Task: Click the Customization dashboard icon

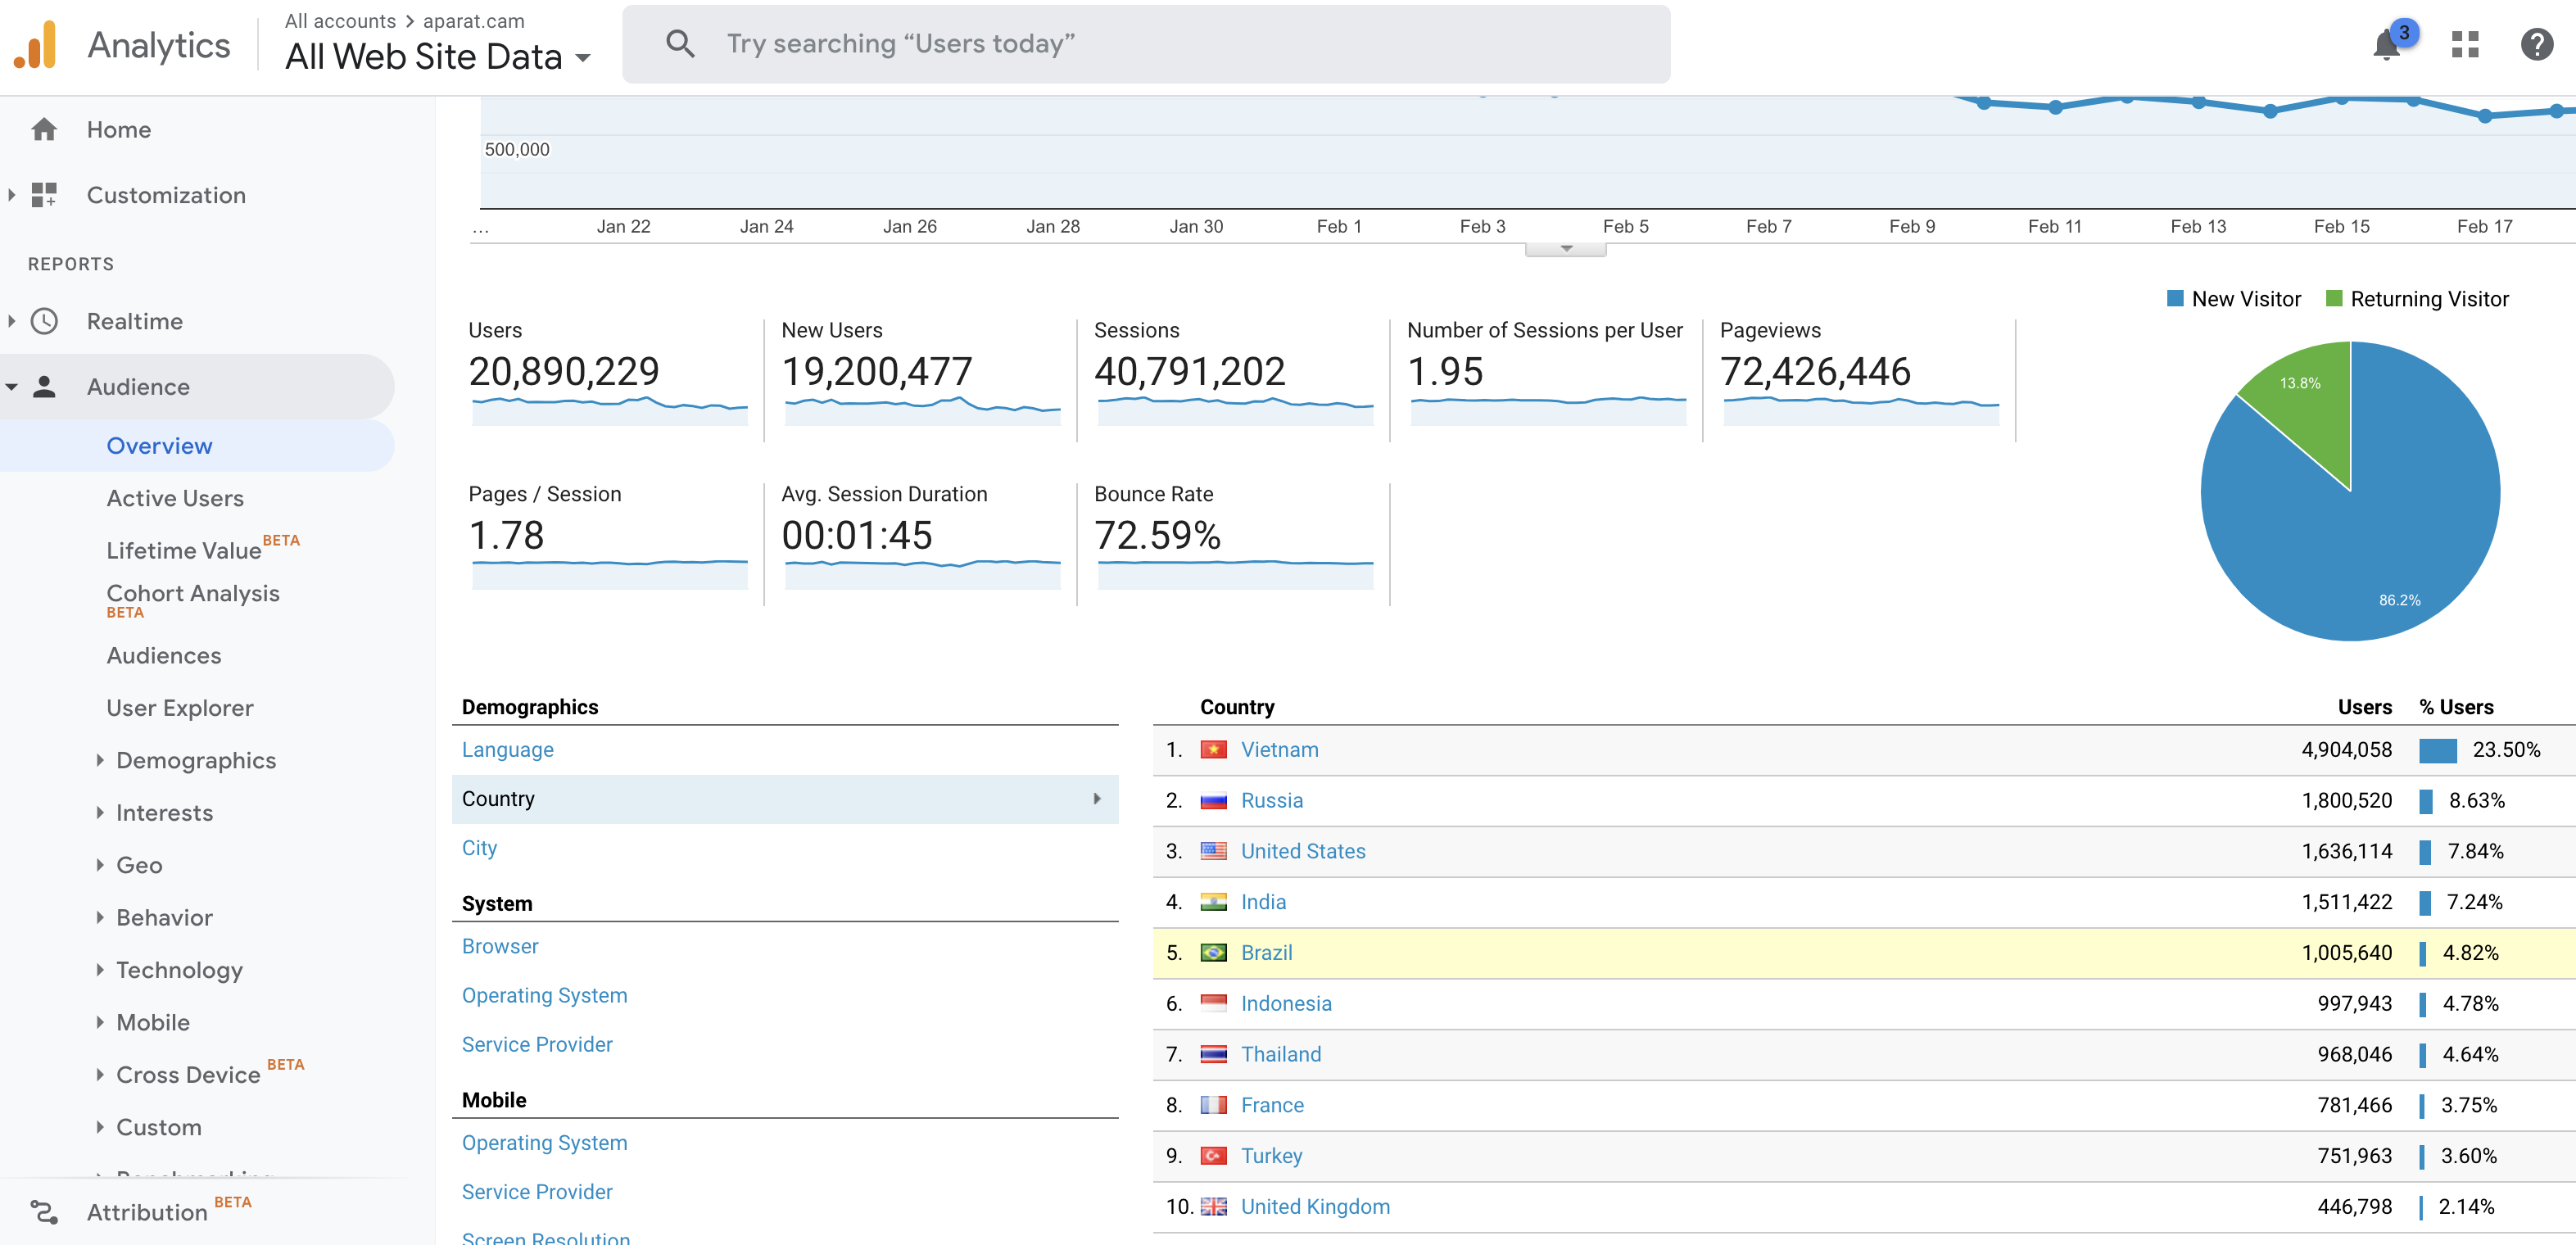Action: point(44,195)
